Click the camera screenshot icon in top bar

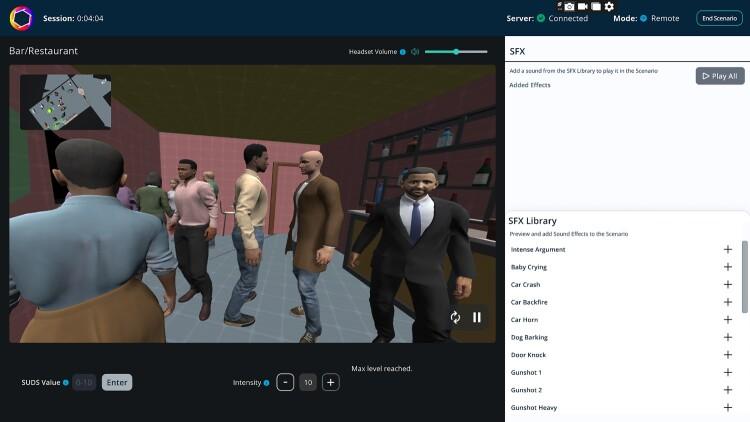570,6
